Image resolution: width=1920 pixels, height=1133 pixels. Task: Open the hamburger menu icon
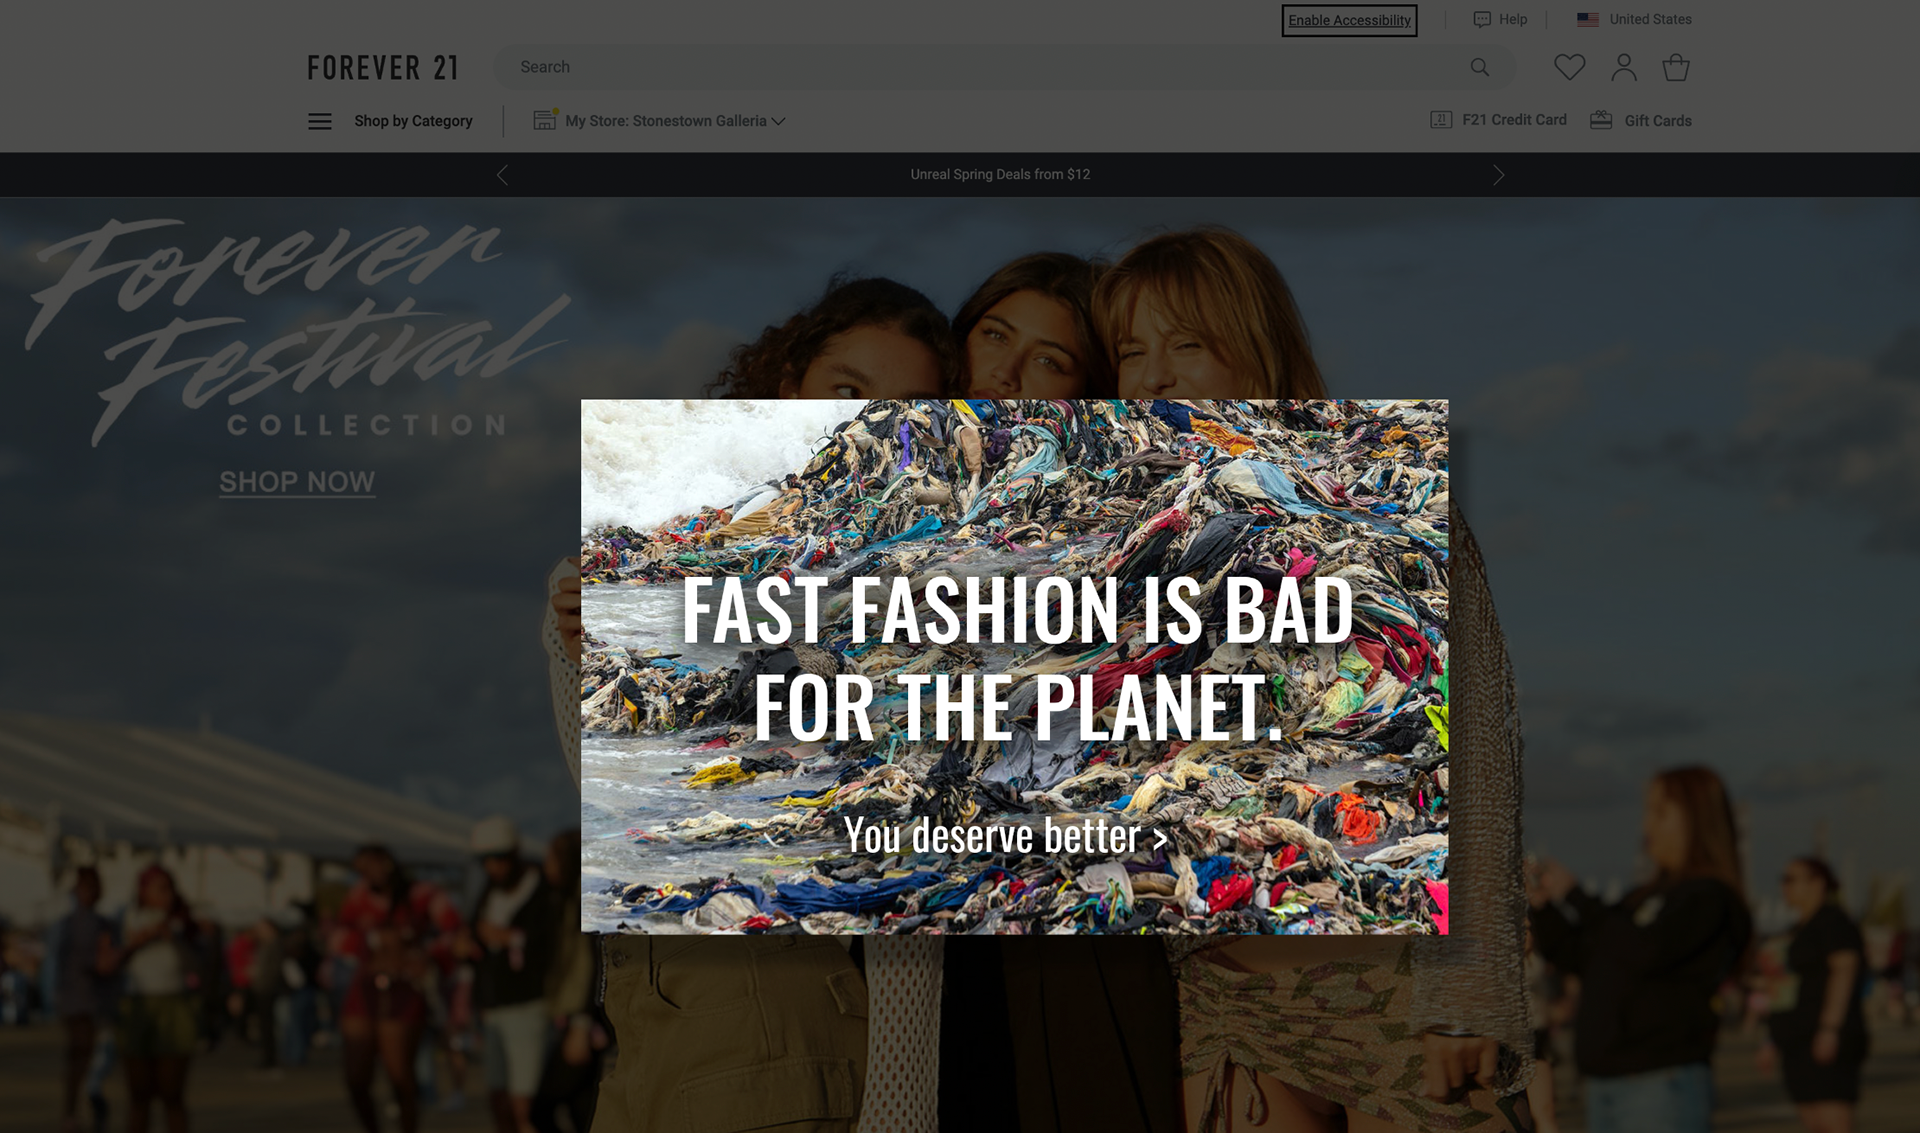[x=320, y=121]
